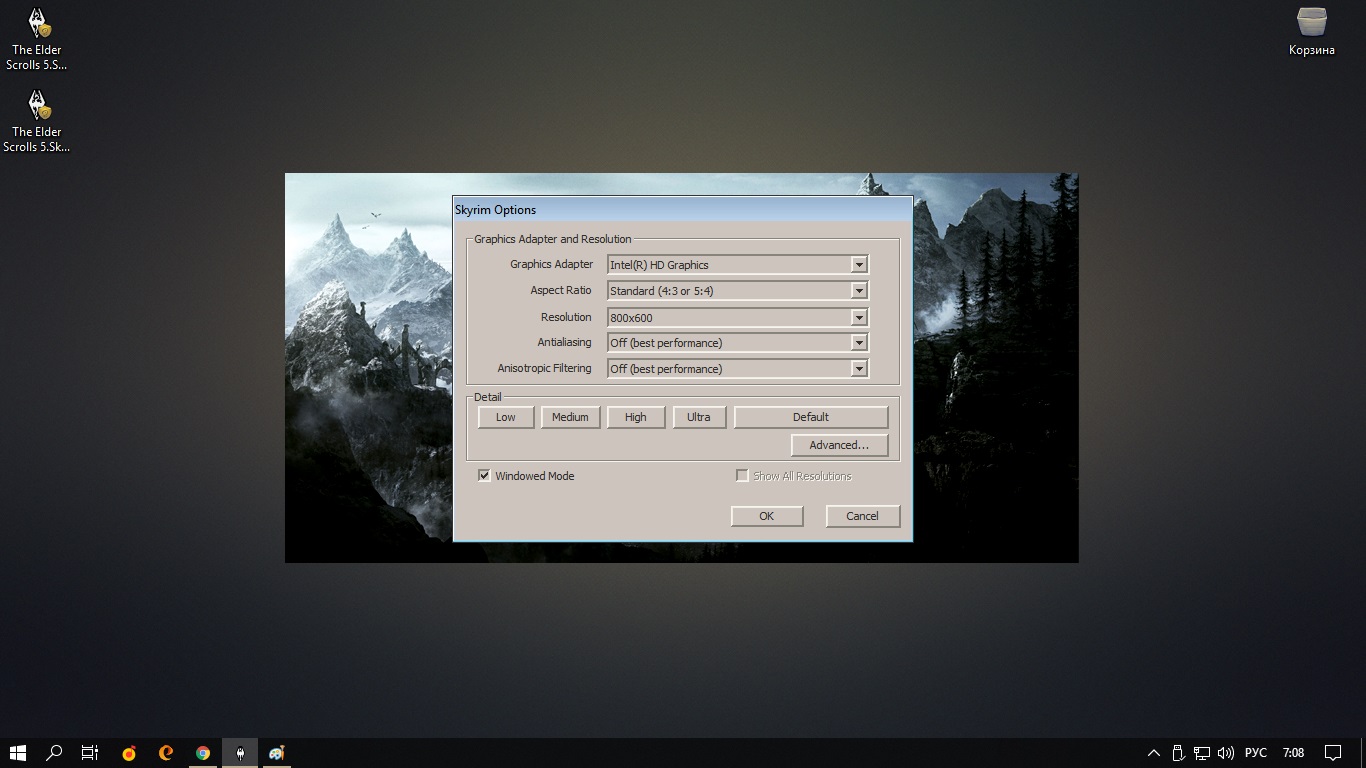Open the Advanced... settings
The image size is (1366, 768).
point(839,445)
